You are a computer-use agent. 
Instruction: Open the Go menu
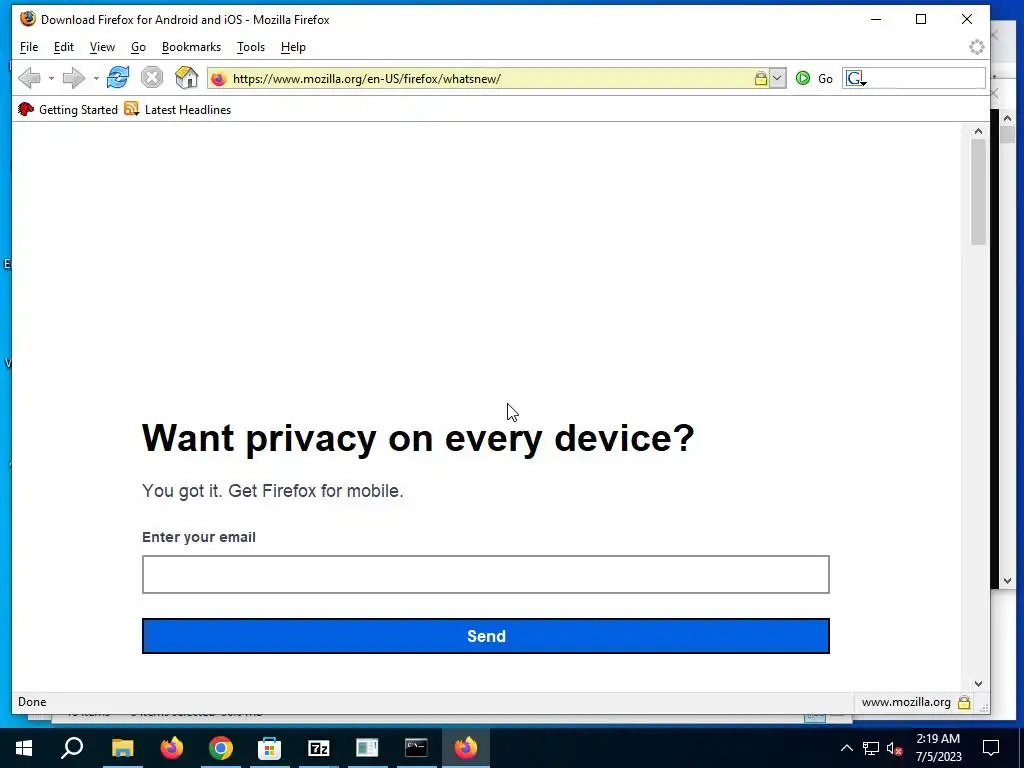(138, 47)
